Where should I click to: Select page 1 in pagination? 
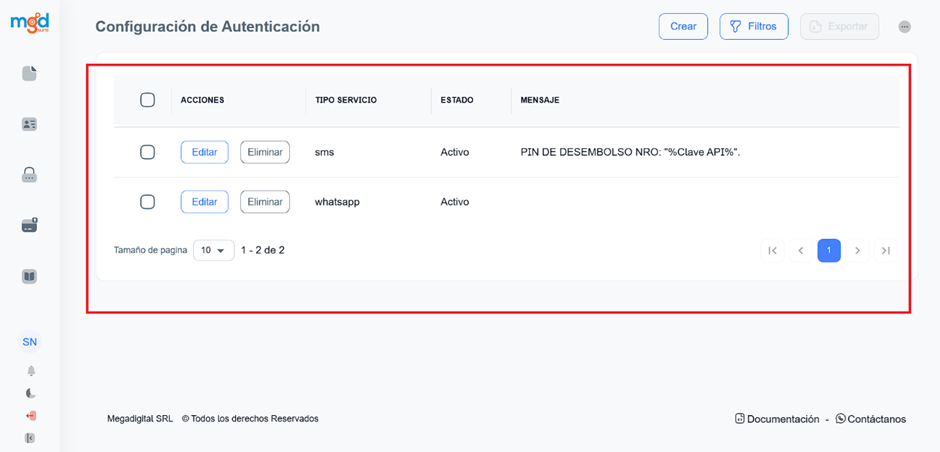tap(828, 251)
